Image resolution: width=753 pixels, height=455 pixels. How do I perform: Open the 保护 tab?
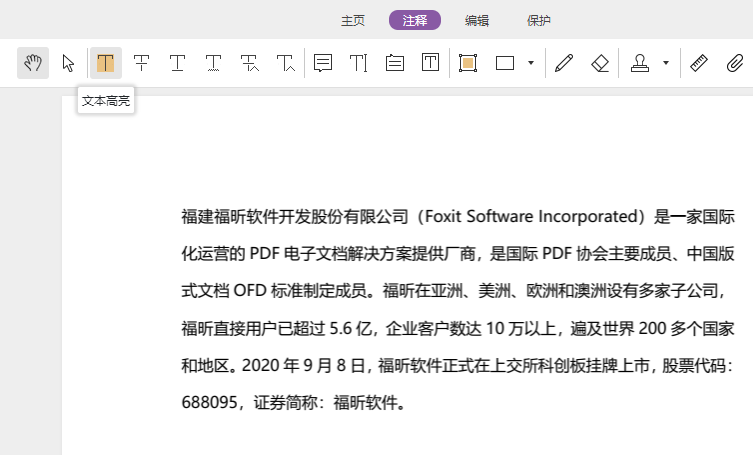tap(539, 21)
